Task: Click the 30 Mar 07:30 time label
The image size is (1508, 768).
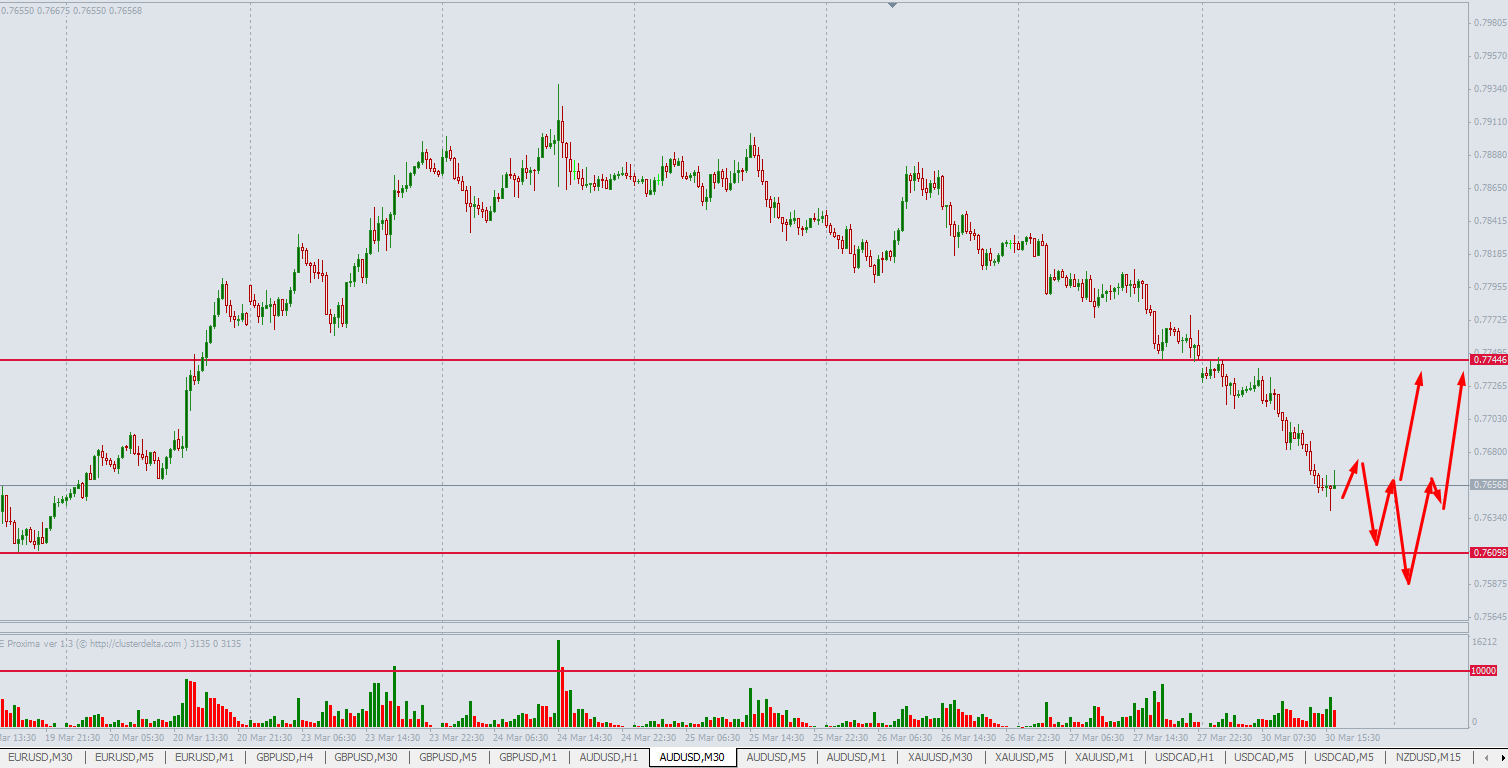Action: pyautogui.click(x=1288, y=738)
